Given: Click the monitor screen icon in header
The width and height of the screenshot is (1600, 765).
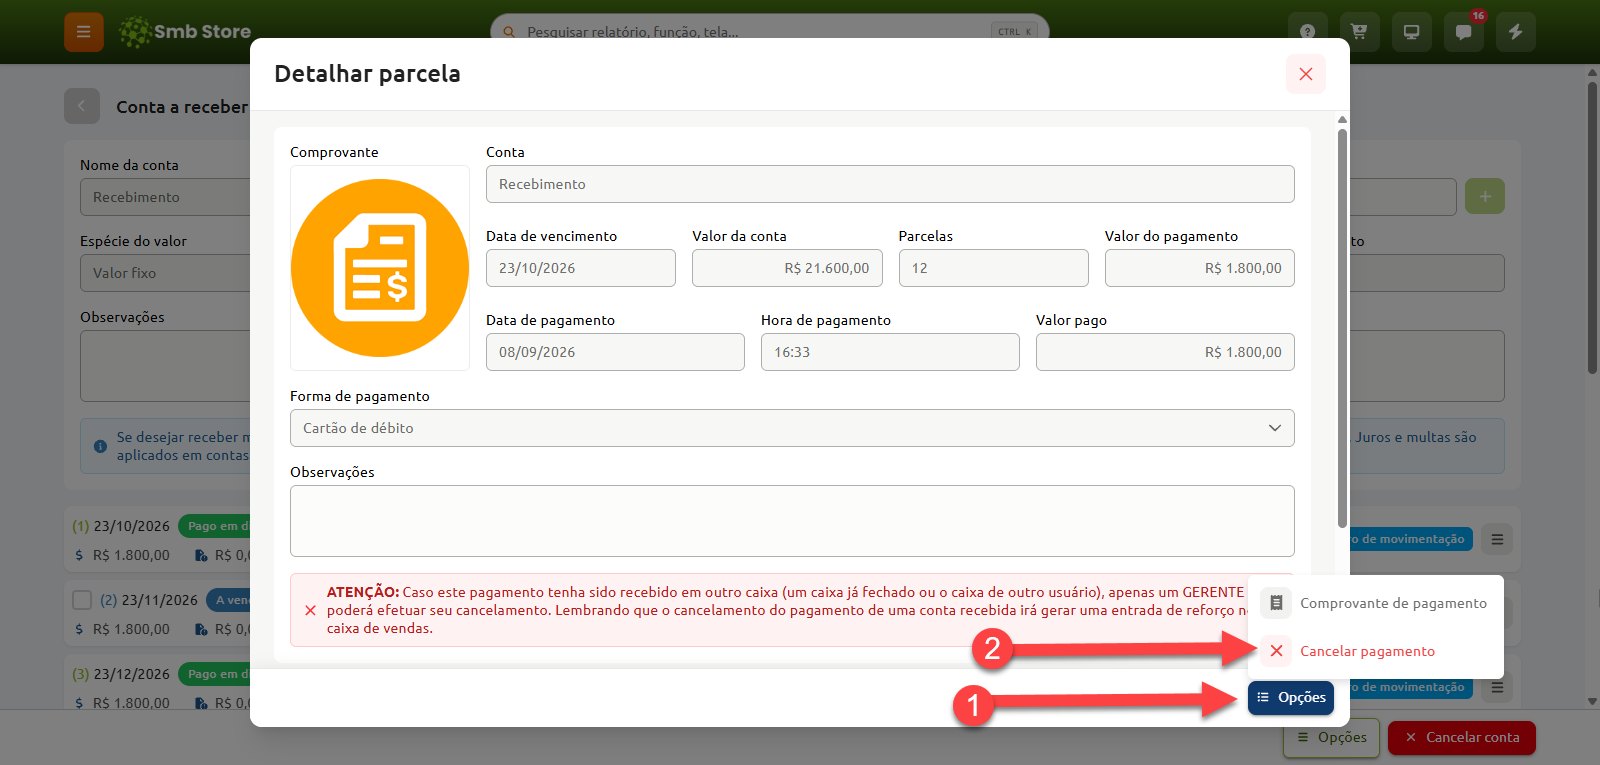Looking at the screenshot, I should (1411, 32).
